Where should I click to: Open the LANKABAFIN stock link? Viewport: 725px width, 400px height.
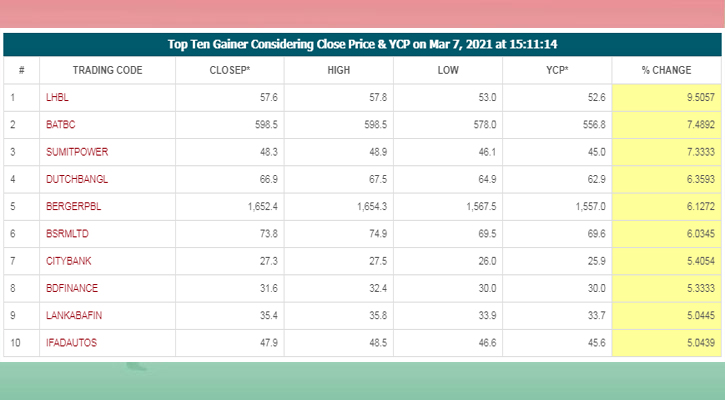73,315
